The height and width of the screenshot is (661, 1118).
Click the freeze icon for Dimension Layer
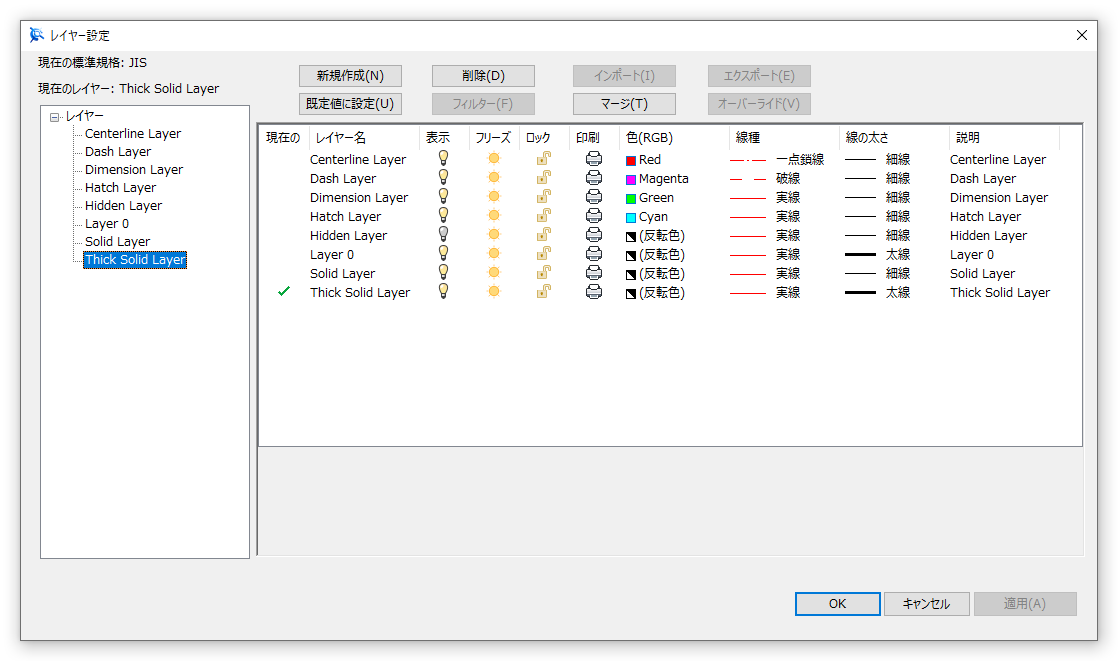coord(493,197)
